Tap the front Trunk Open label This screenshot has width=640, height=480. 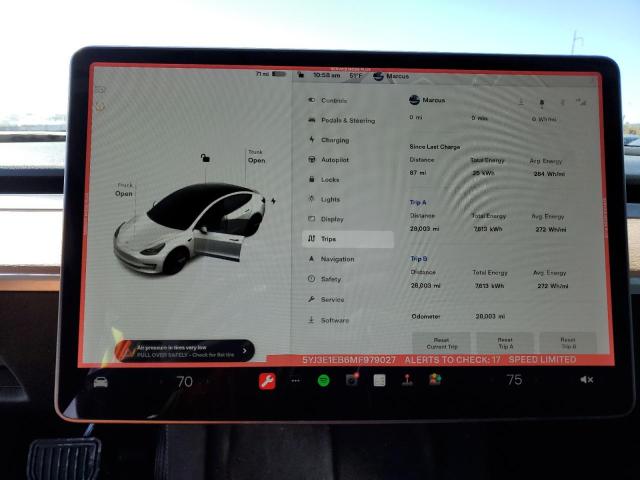point(124,190)
